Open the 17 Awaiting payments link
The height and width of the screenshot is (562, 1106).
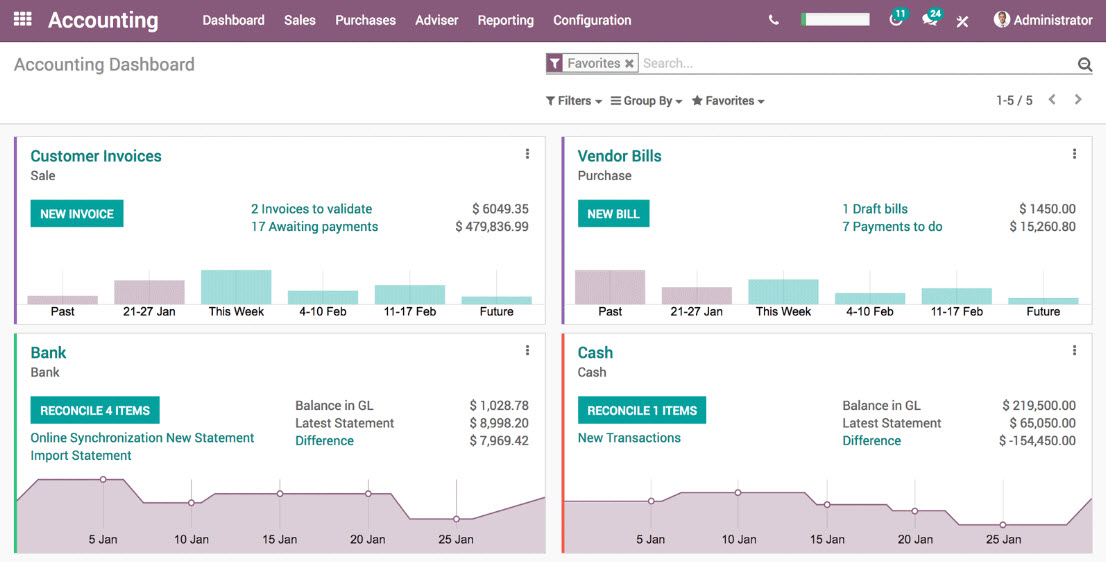tap(314, 227)
